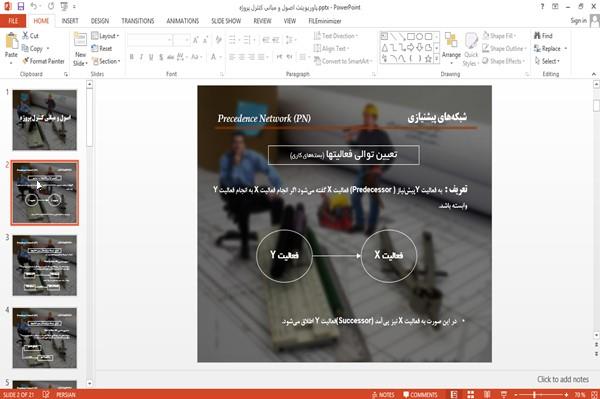Open the DESIGN ribbon tab
Viewport: 600px width, 399px height.
99,21
